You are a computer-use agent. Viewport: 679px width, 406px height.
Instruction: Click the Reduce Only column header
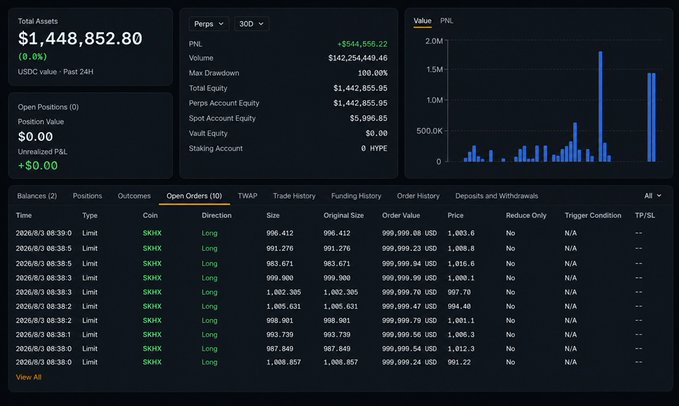click(526, 215)
